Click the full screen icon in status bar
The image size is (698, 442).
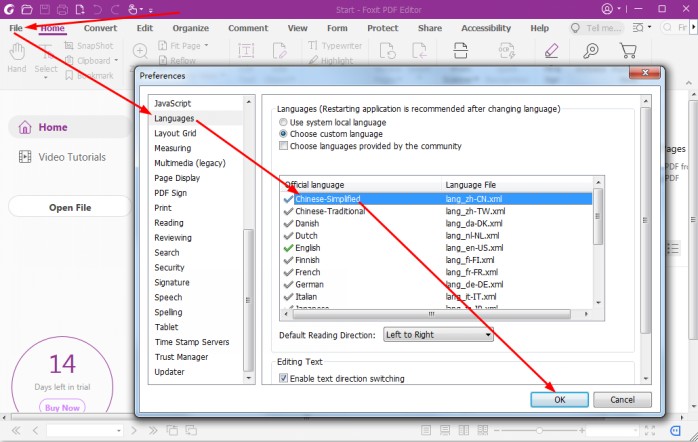tap(649, 430)
